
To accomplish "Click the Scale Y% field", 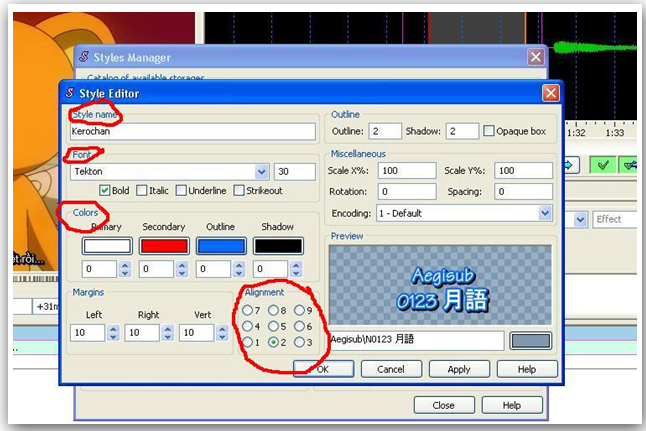I will click(x=524, y=170).
